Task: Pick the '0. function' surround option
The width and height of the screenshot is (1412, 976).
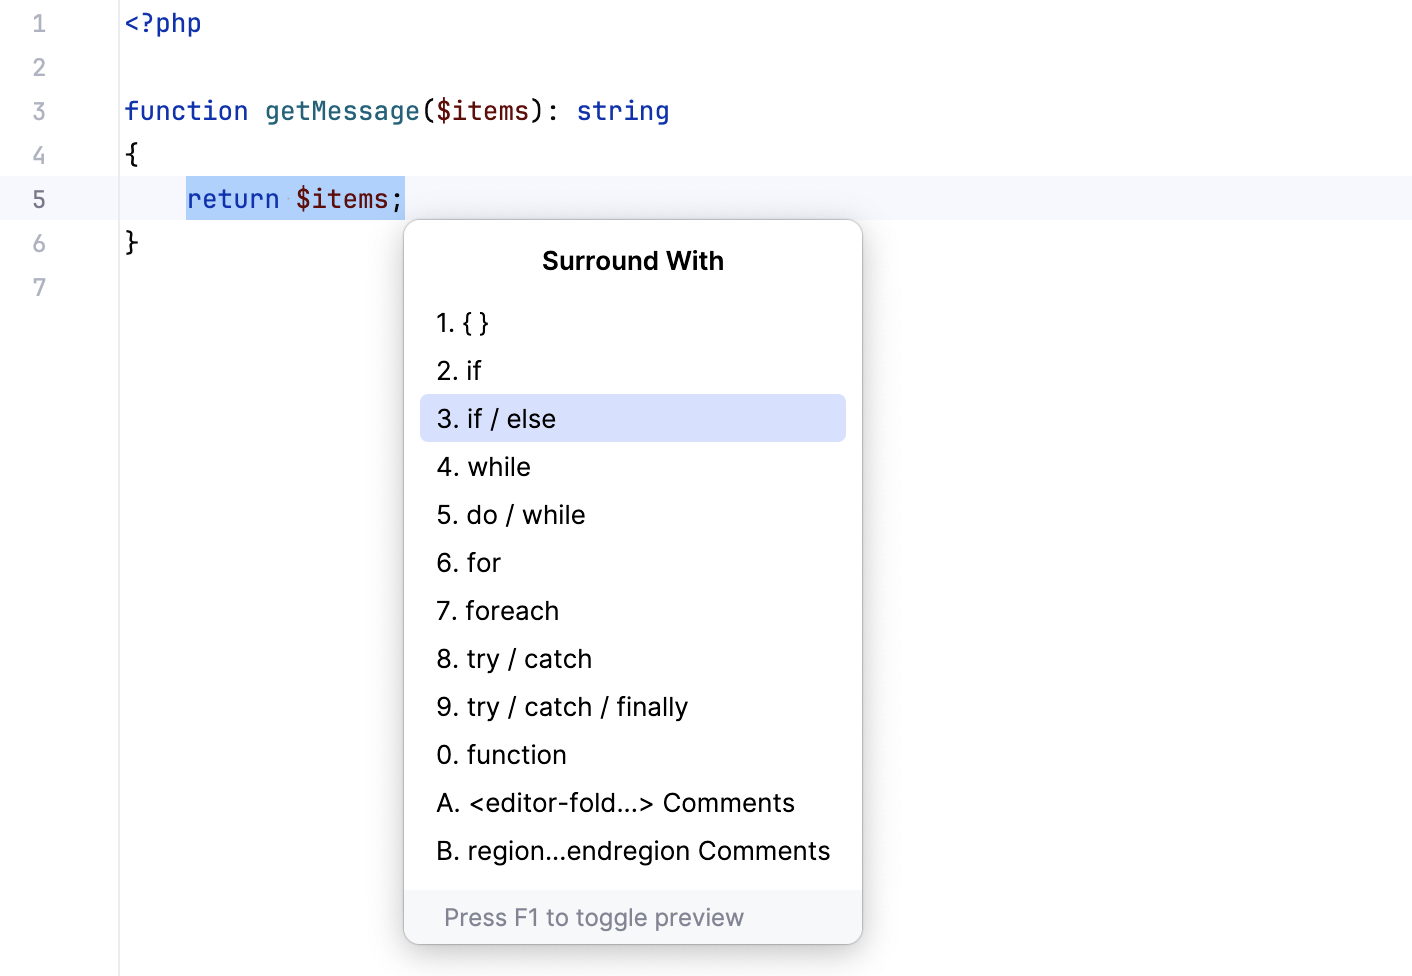Action: (502, 755)
